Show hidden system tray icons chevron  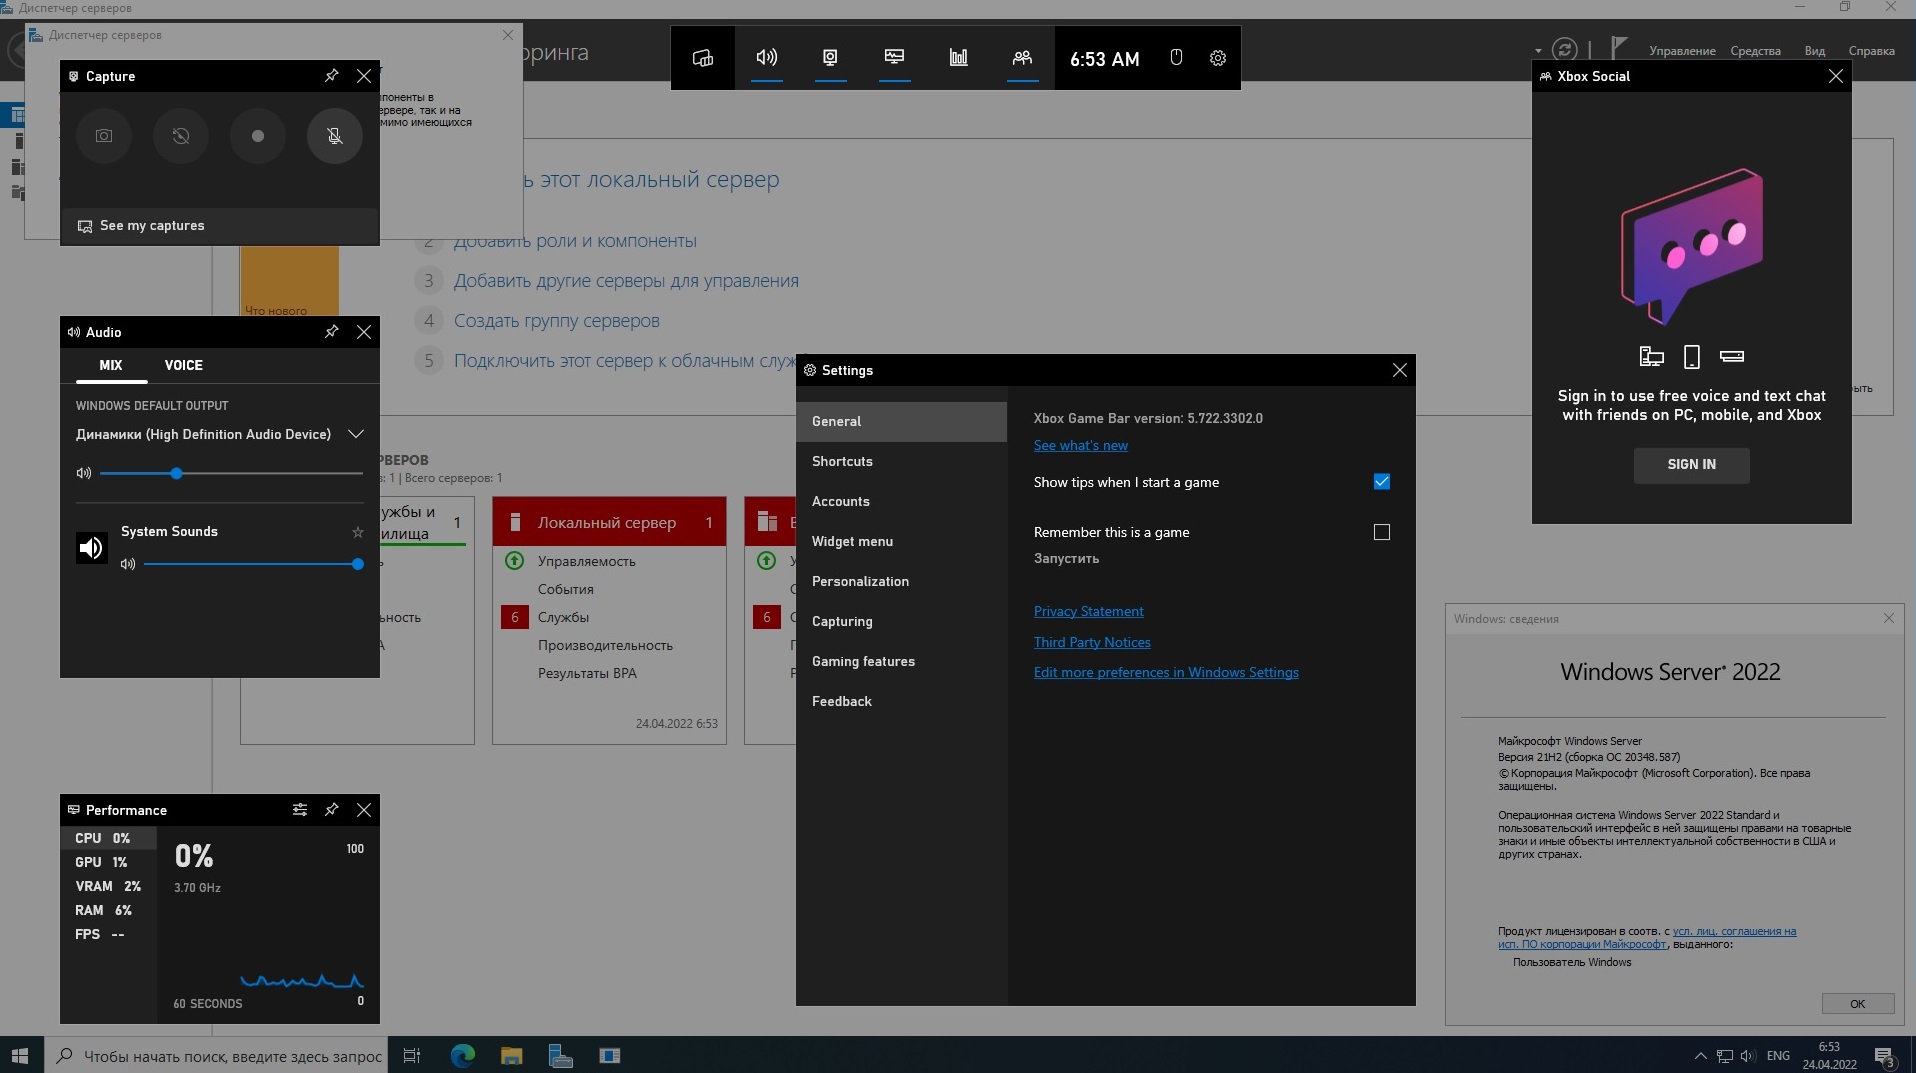(1700, 1056)
